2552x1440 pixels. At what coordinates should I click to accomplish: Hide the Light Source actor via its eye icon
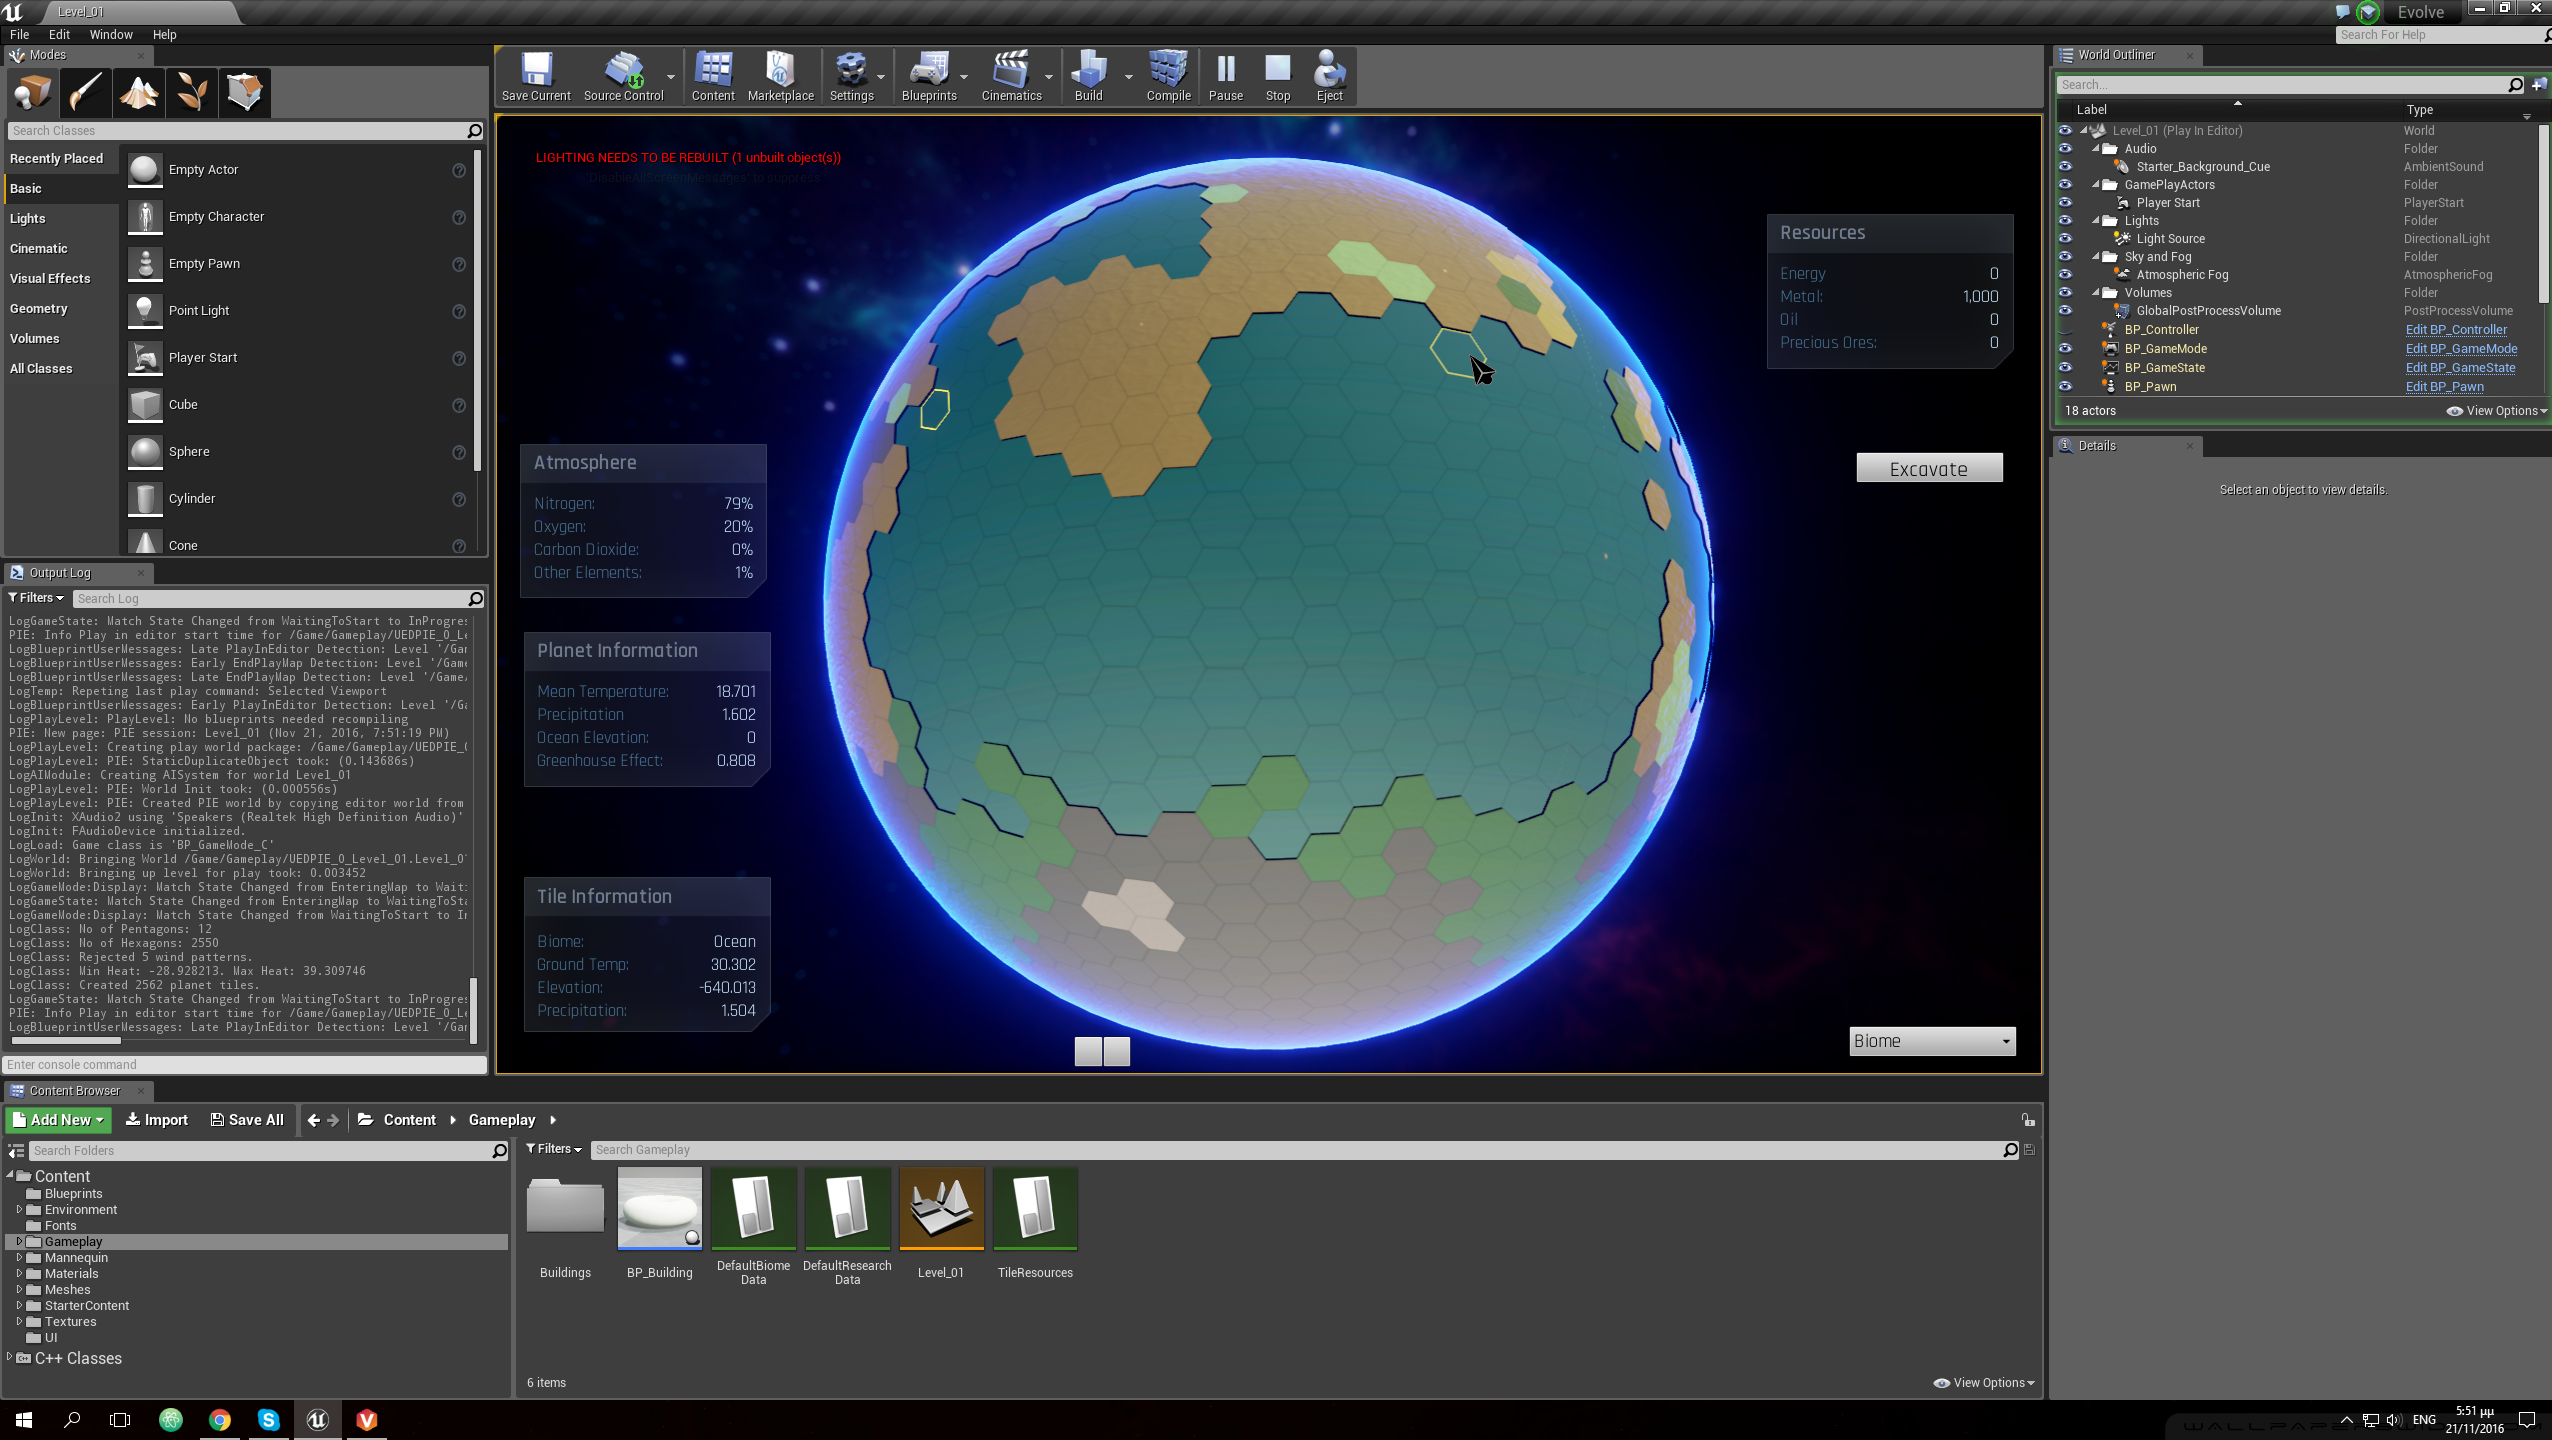(x=2065, y=239)
